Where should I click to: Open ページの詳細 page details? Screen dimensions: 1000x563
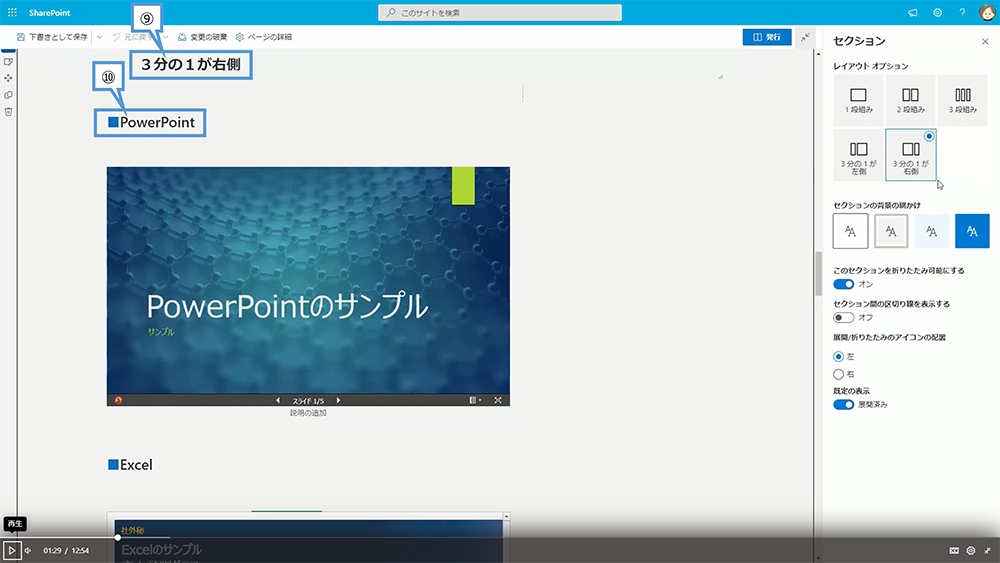click(x=263, y=37)
